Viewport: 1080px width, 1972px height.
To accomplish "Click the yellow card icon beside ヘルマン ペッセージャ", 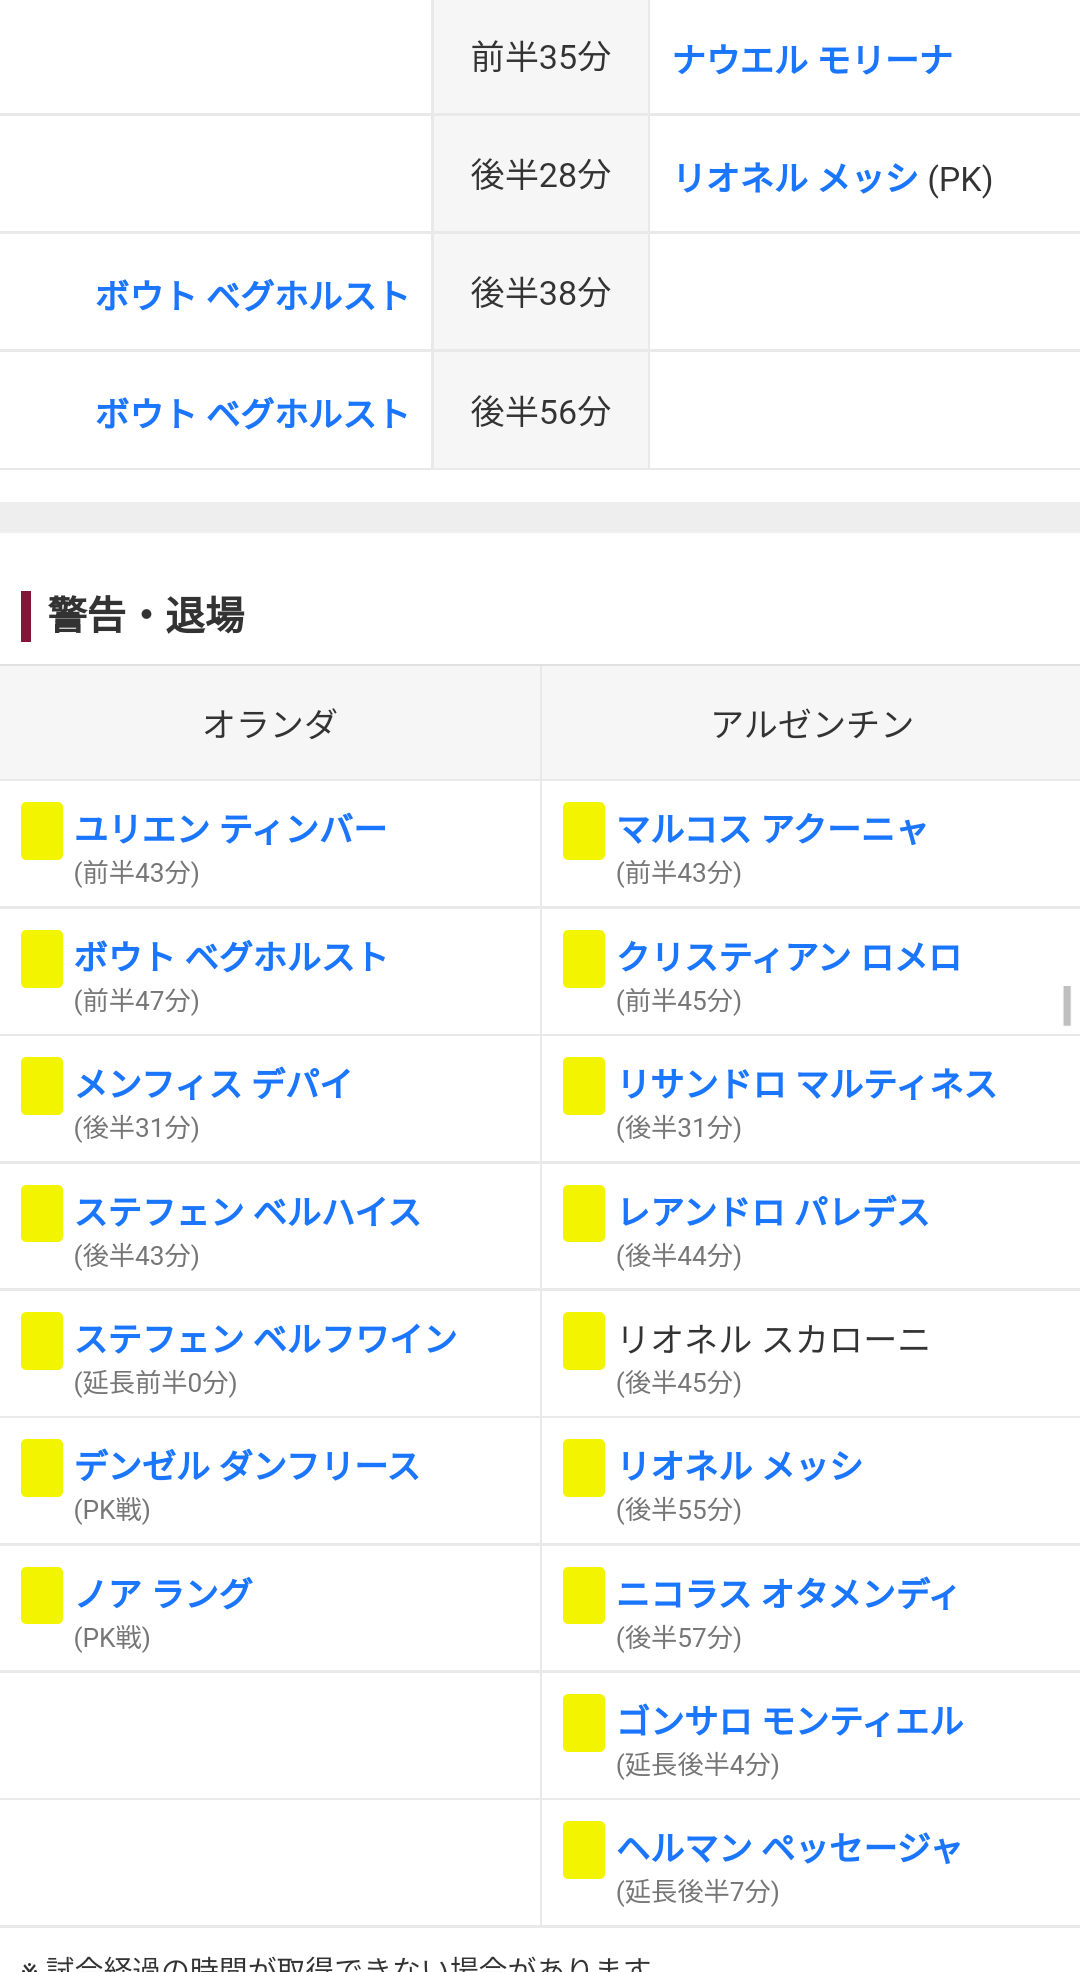I will click(x=584, y=1849).
